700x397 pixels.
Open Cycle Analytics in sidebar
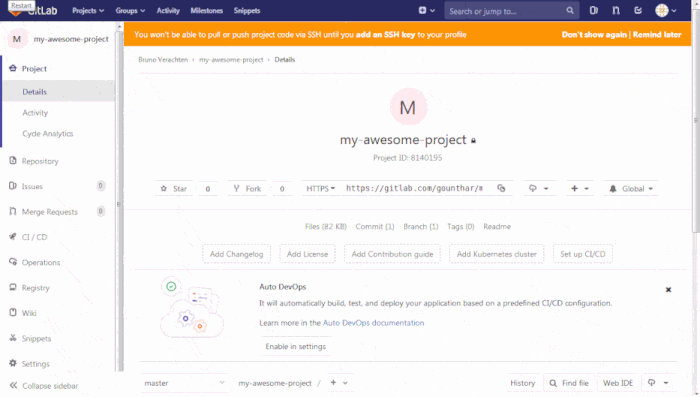coord(48,134)
